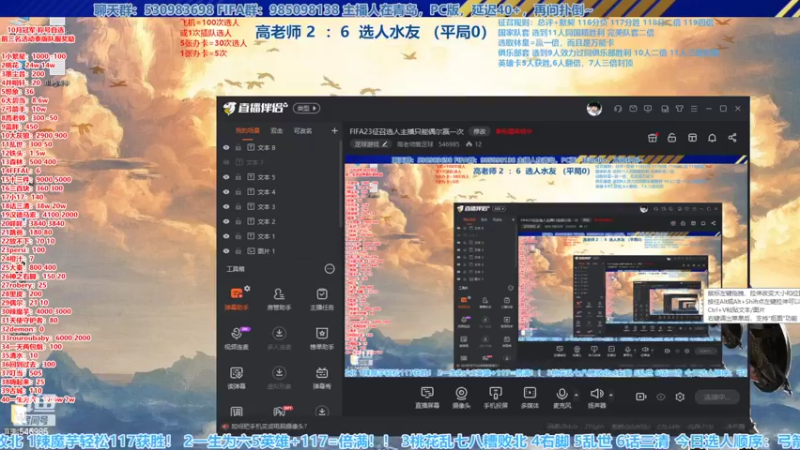Screen dimensions: 800x450
Task: Toggle the lock on the 文本 8 layer
Action: (x=238, y=147)
